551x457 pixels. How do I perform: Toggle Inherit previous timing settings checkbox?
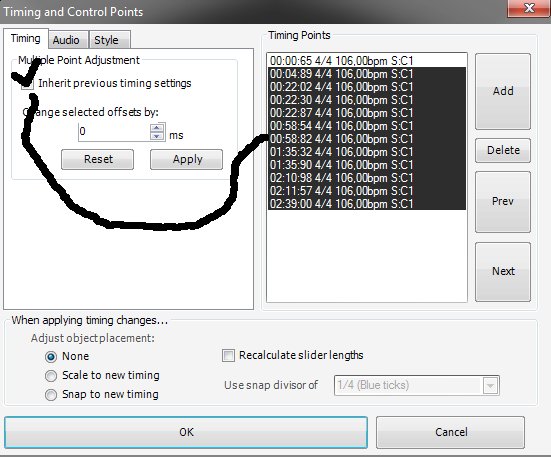point(27,83)
